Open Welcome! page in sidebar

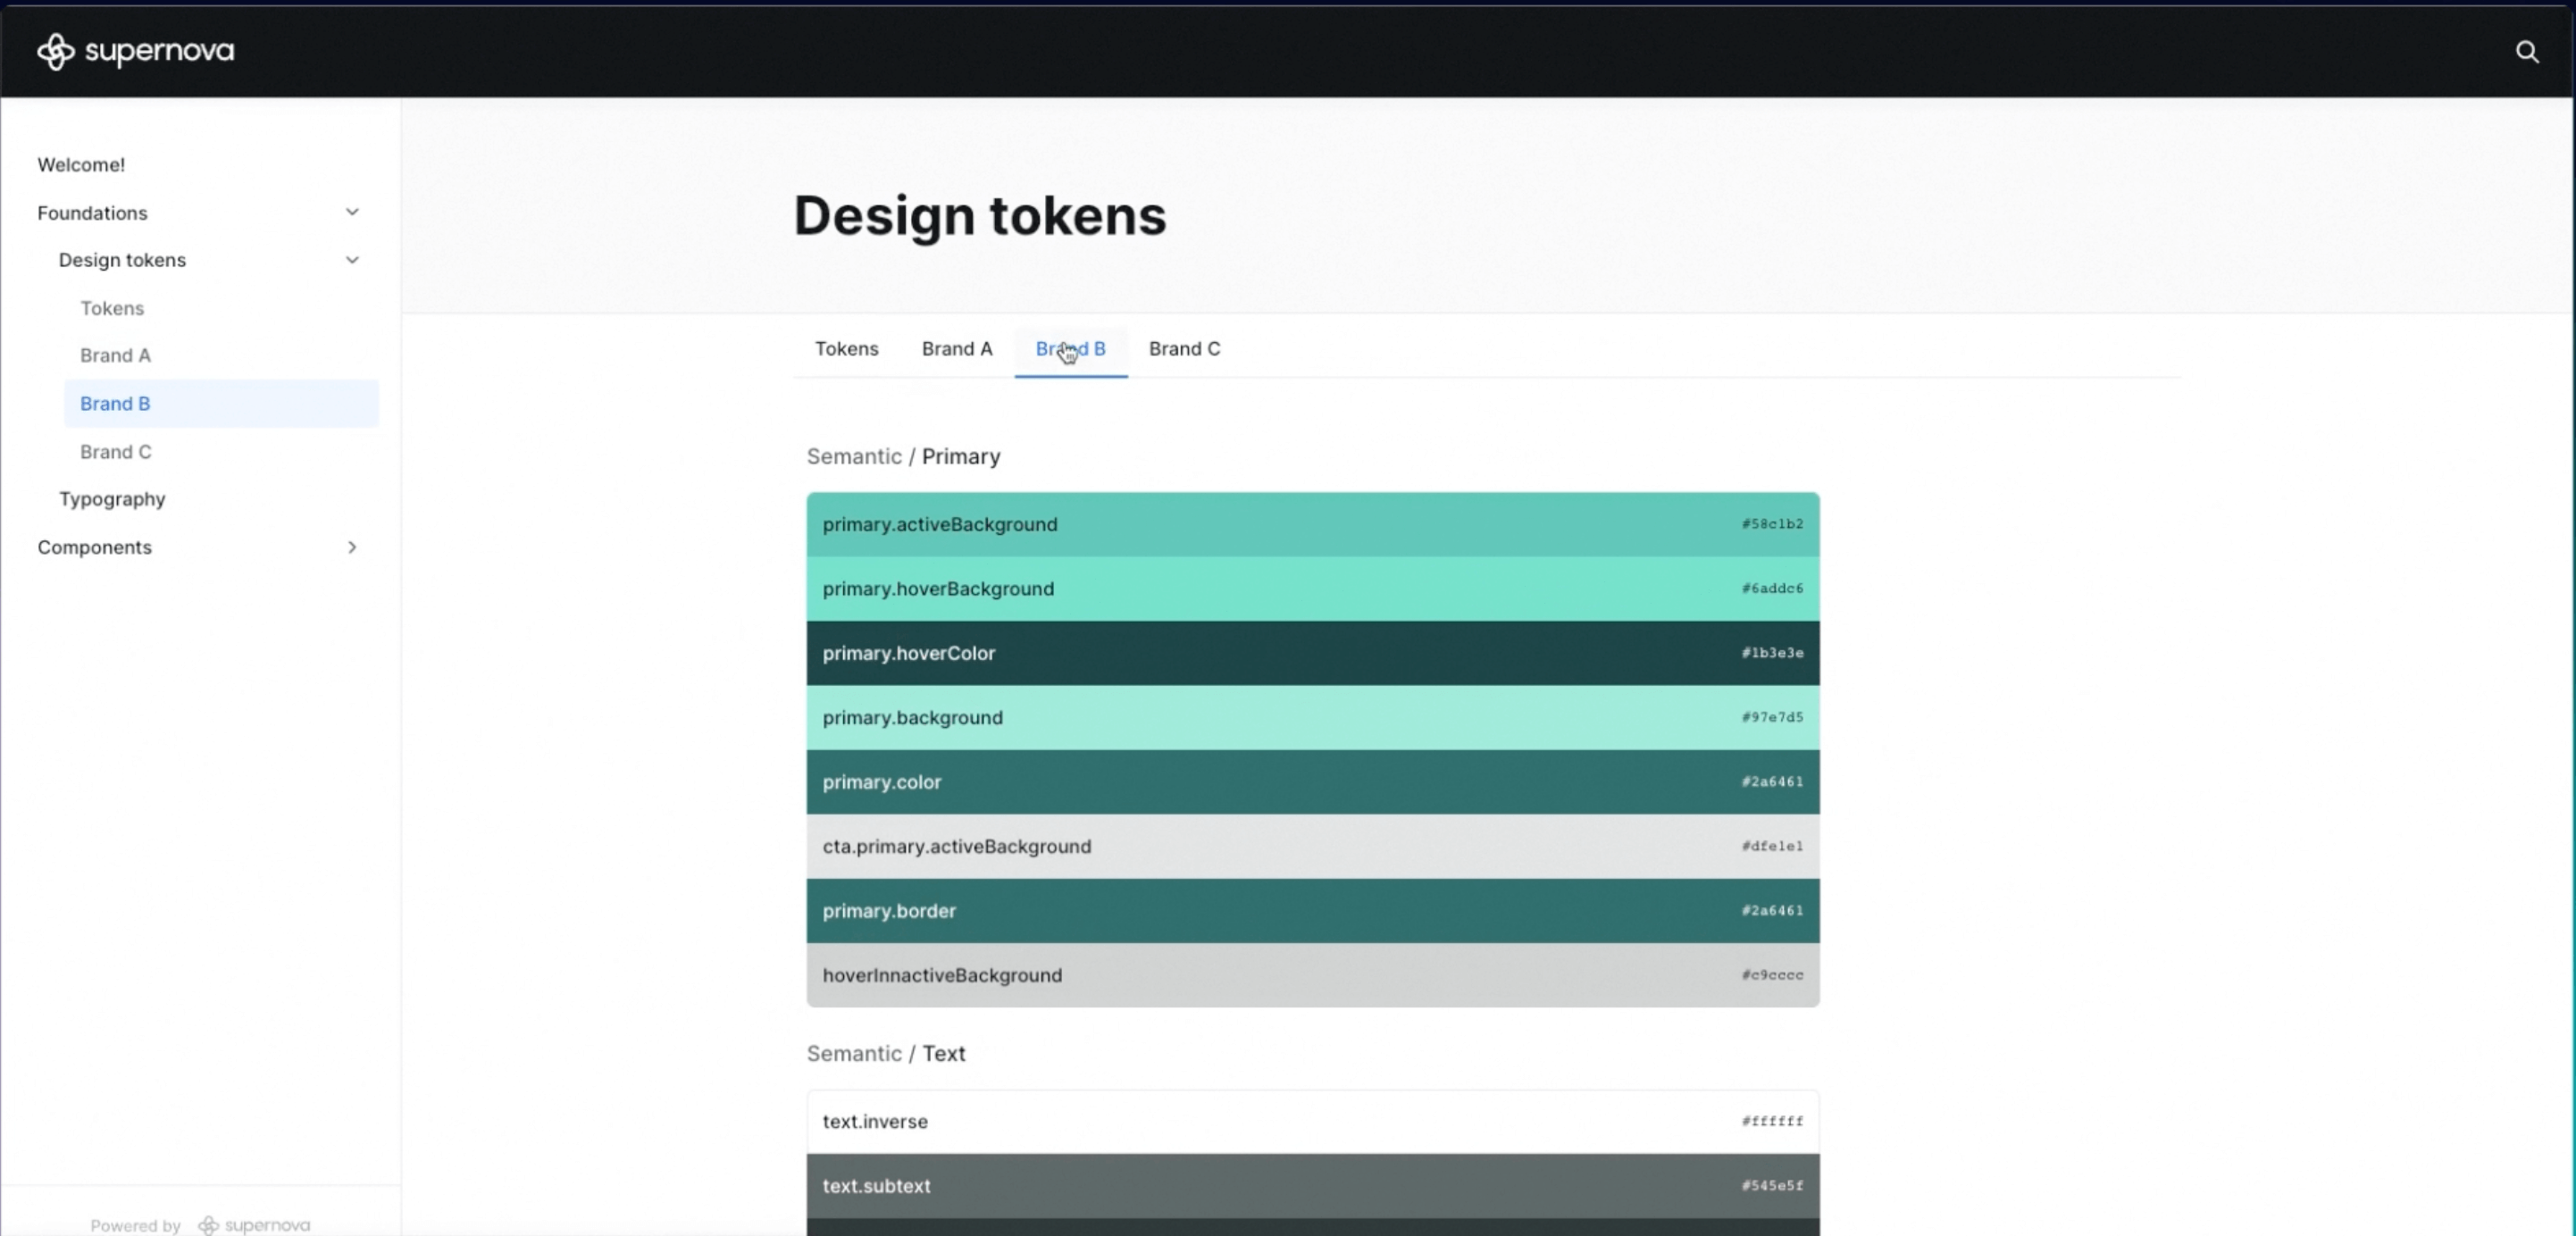(x=81, y=165)
